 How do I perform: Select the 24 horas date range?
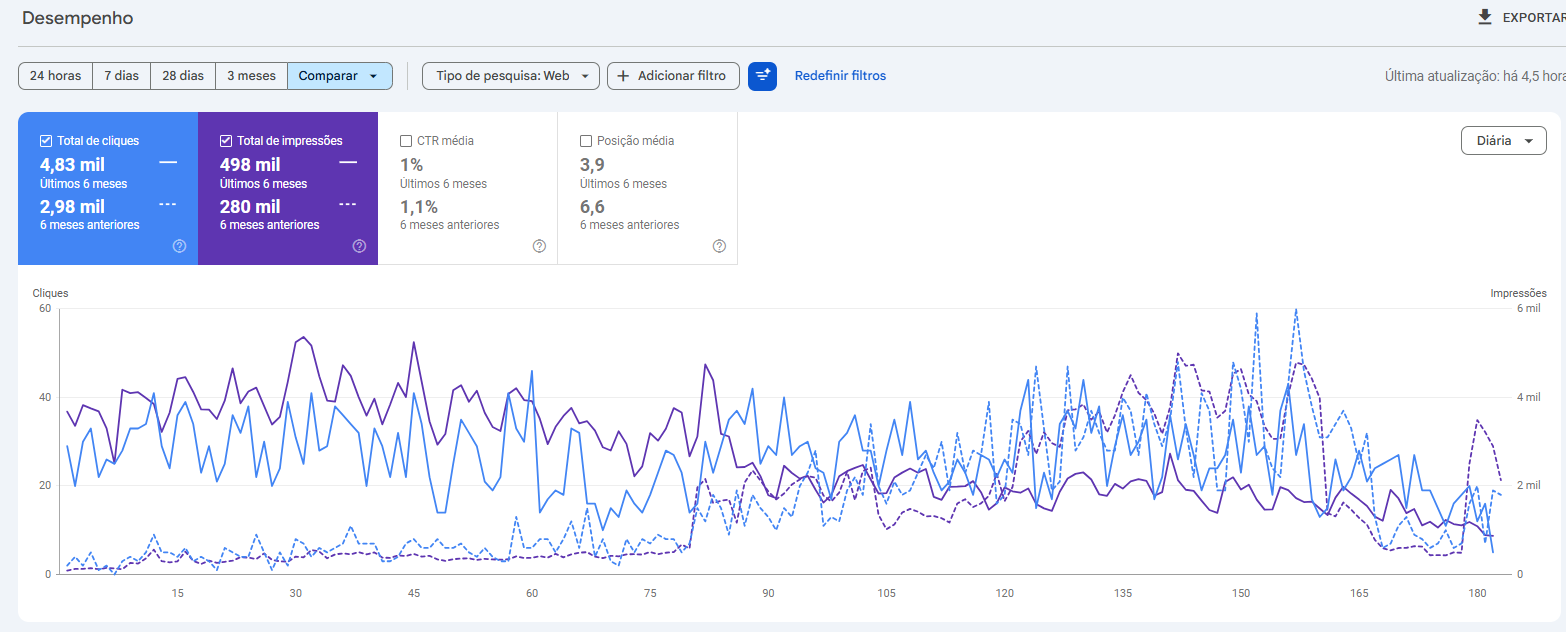[55, 76]
